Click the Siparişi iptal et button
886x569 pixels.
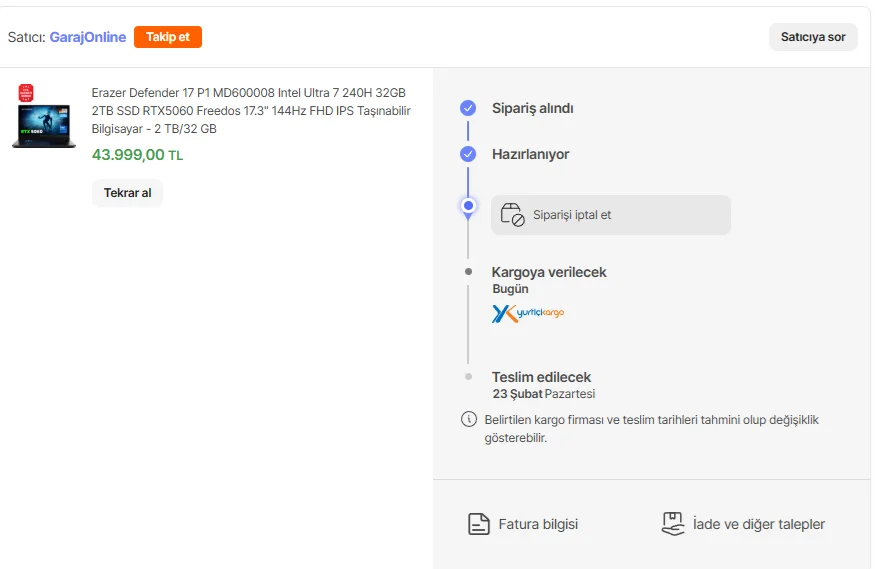point(611,215)
